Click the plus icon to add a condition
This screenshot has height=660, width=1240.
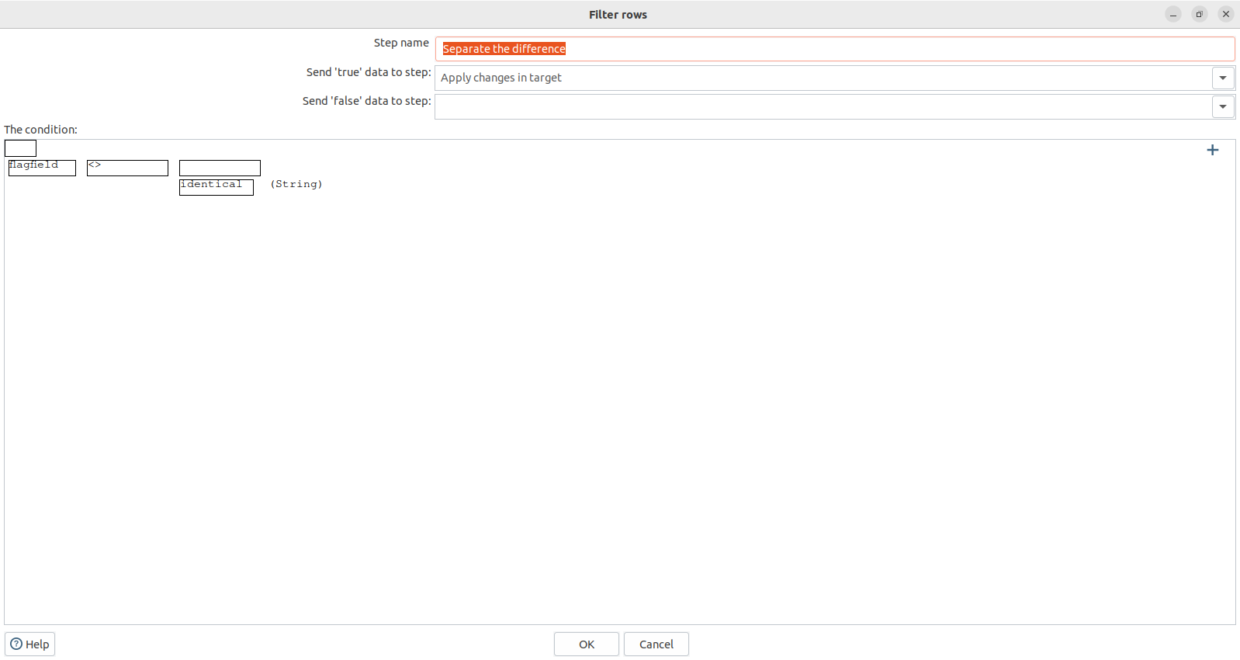tap(1212, 149)
